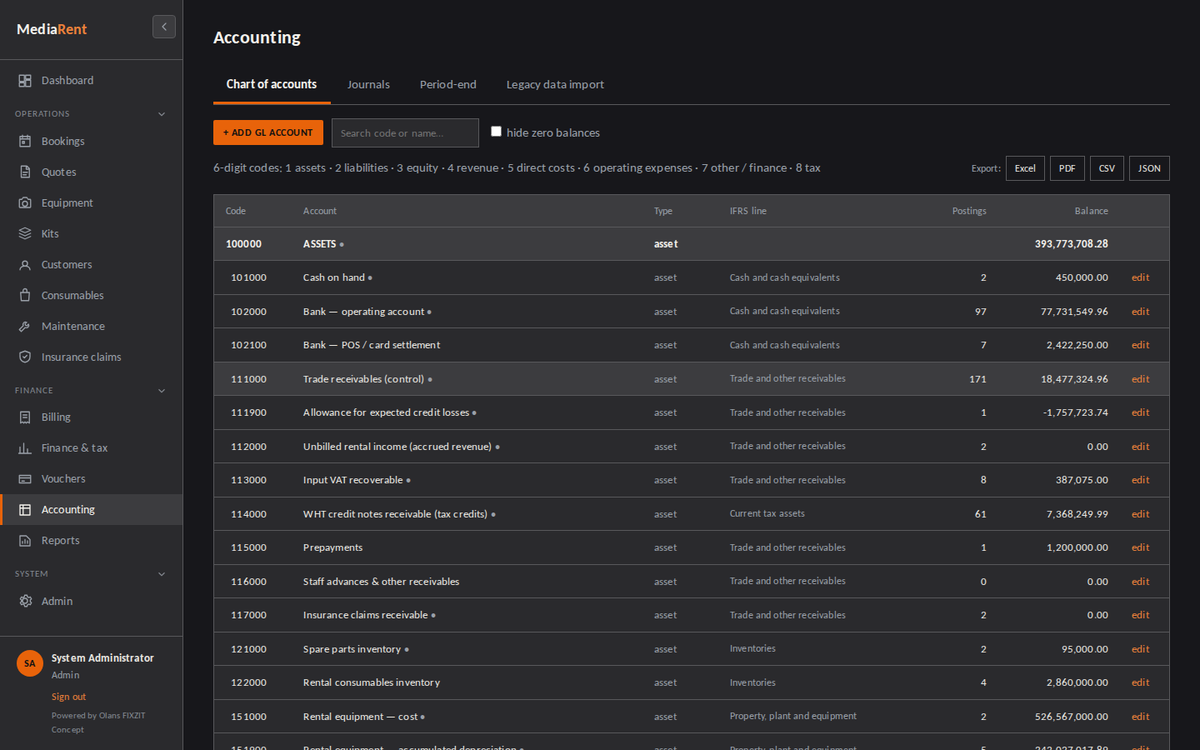Select the Chart of accounts tab
This screenshot has width=1200, height=750.
[x=272, y=85]
